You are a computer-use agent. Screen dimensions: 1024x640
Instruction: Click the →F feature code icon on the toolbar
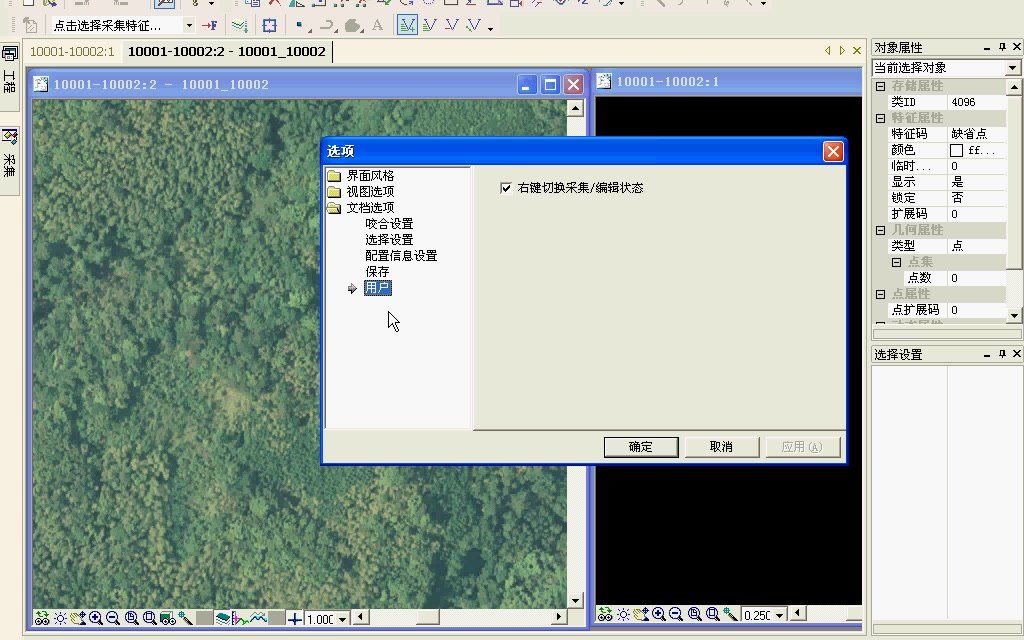click(x=209, y=25)
